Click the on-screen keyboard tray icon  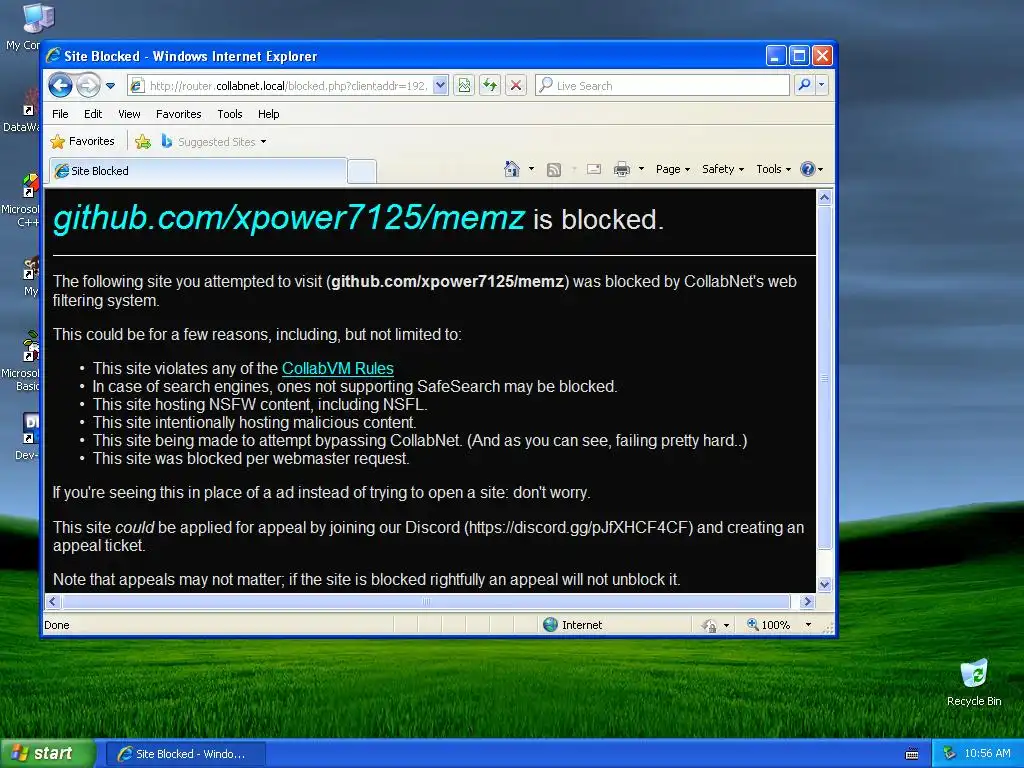(x=912, y=754)
